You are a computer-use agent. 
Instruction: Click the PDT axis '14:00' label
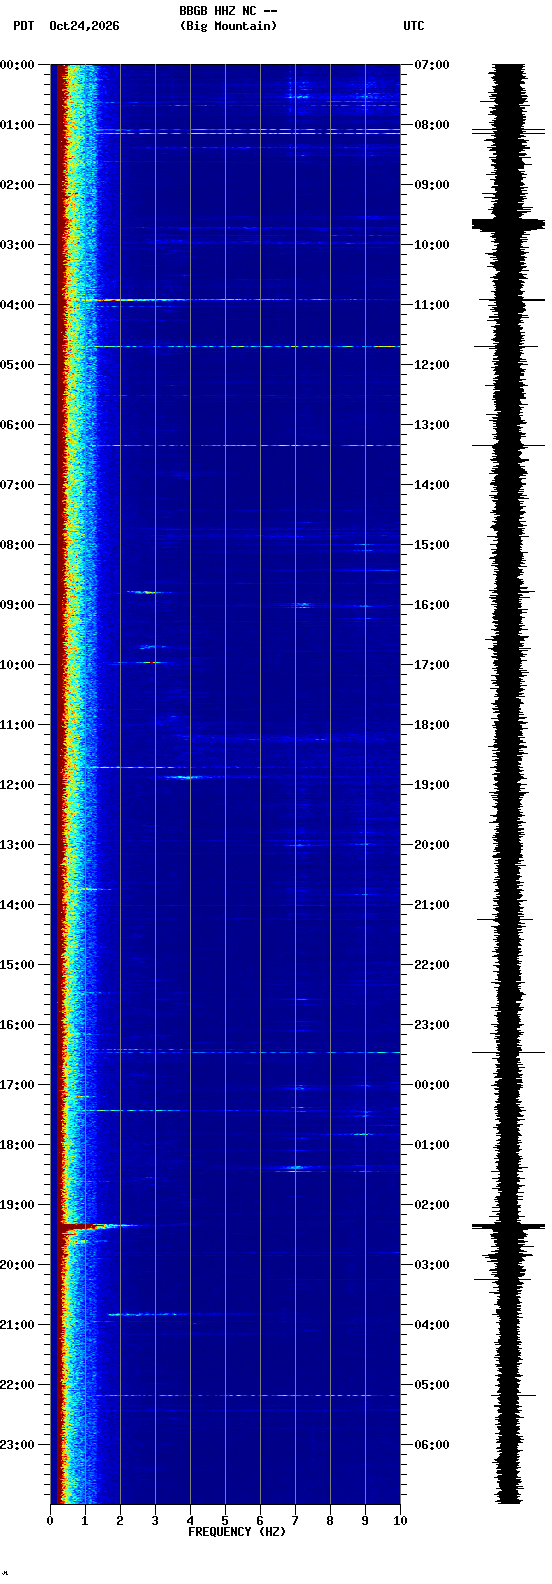17,905
